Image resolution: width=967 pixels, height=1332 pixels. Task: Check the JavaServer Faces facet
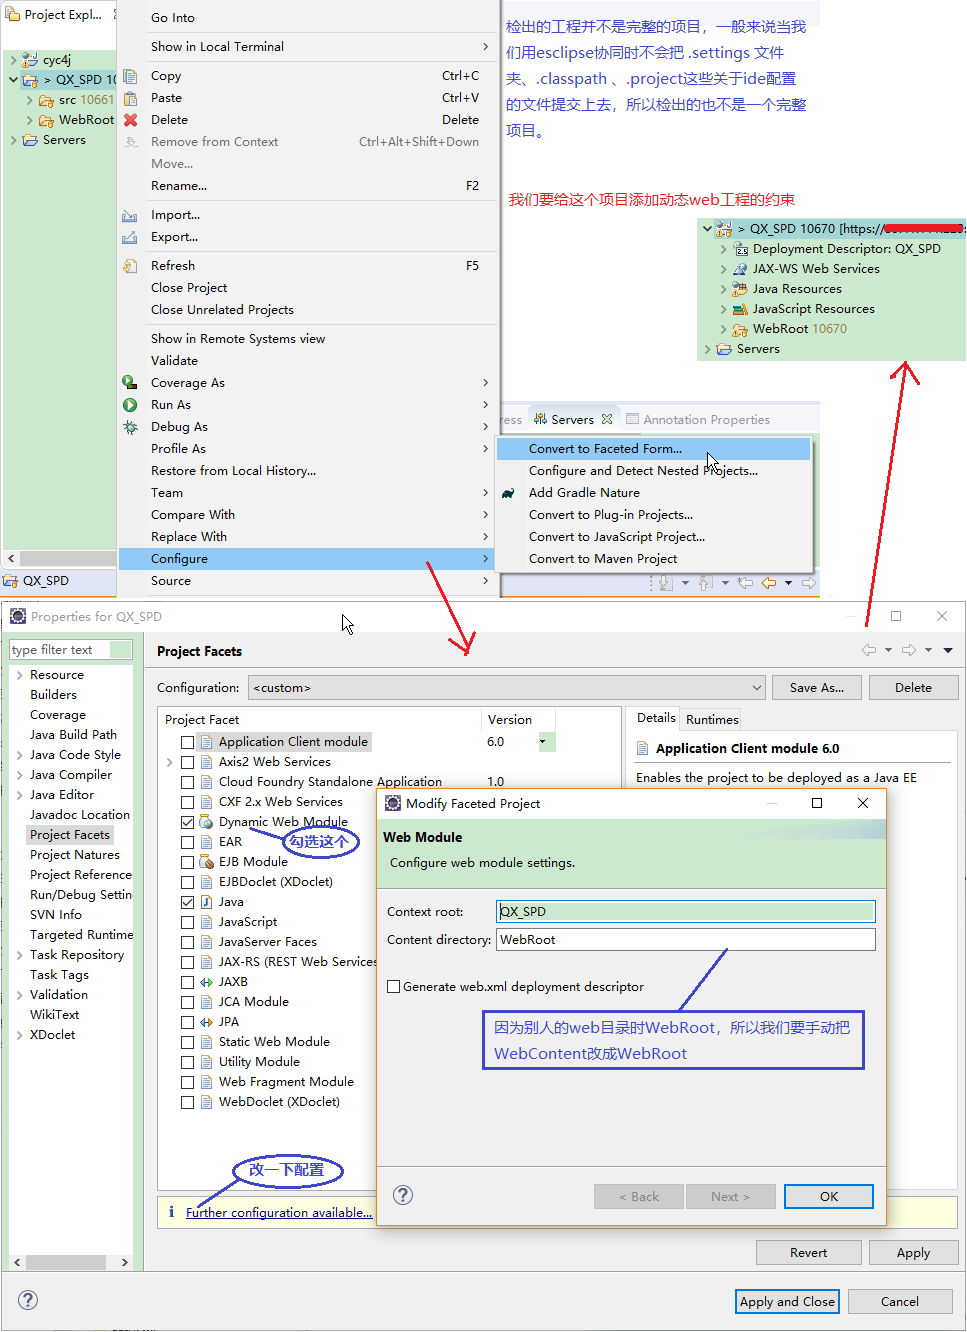(x=187, y=942)
